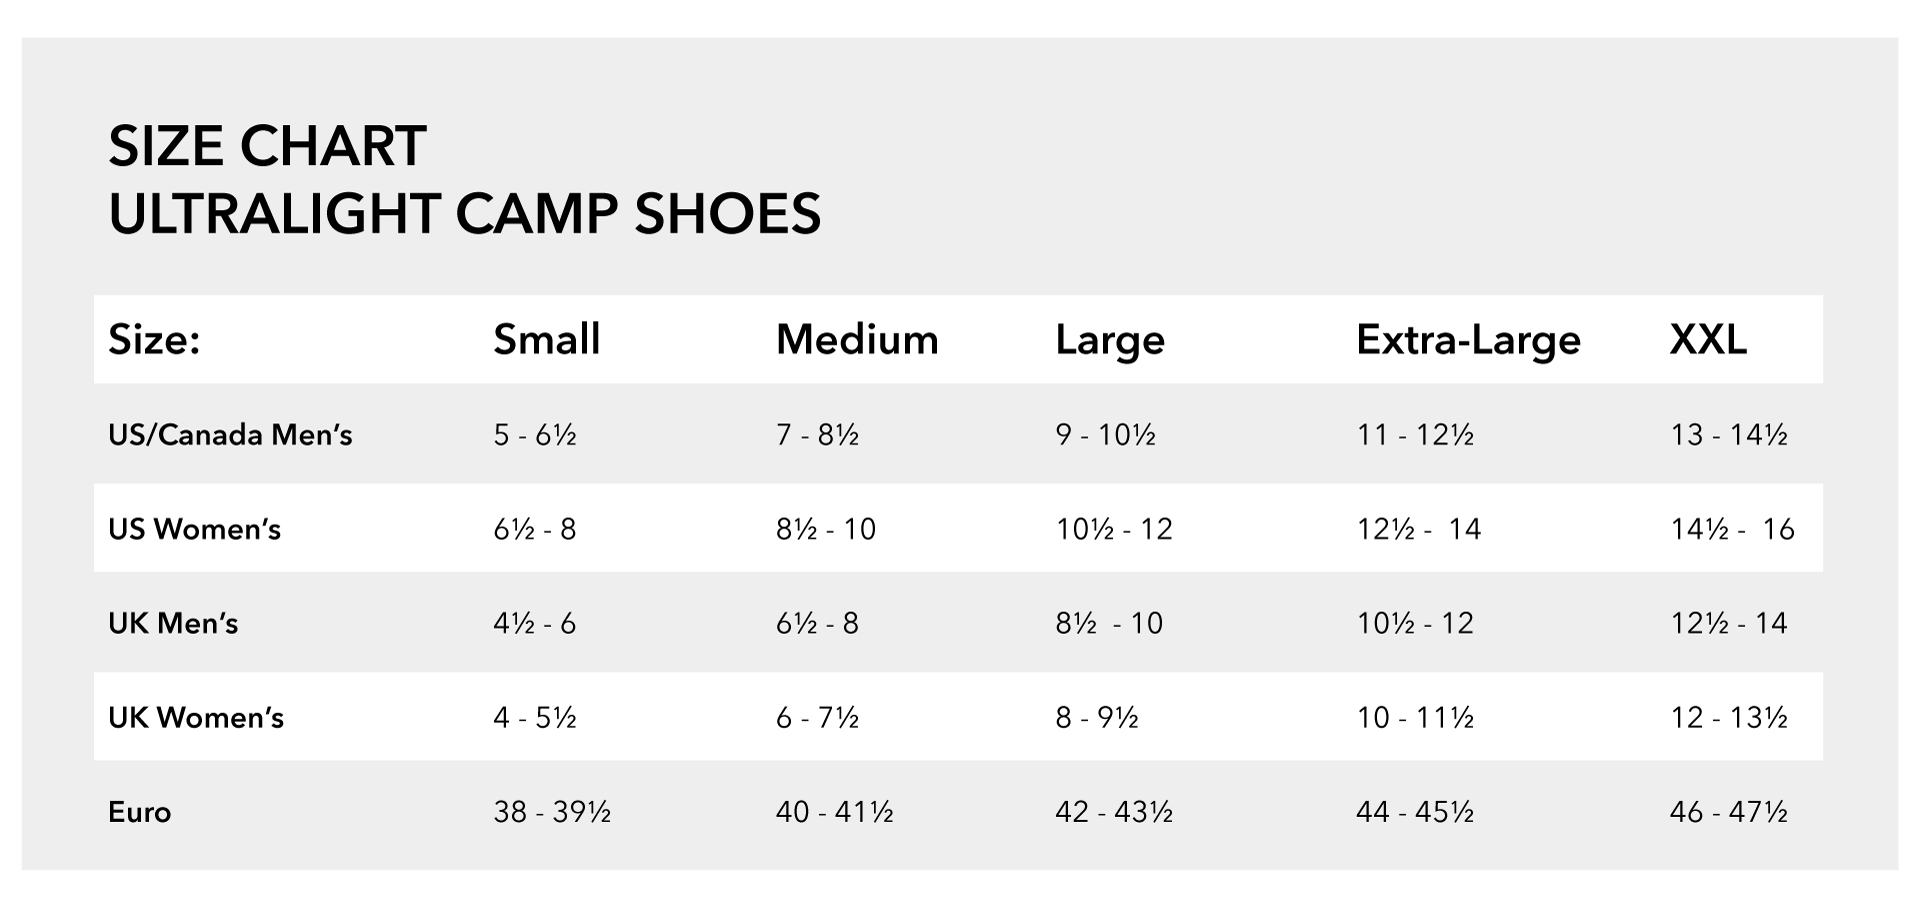The height and width of the screenshot is (910, 1920).
Task: Click the US Women's XXL value 14½ - 16
Action: tap(1732, 529)
